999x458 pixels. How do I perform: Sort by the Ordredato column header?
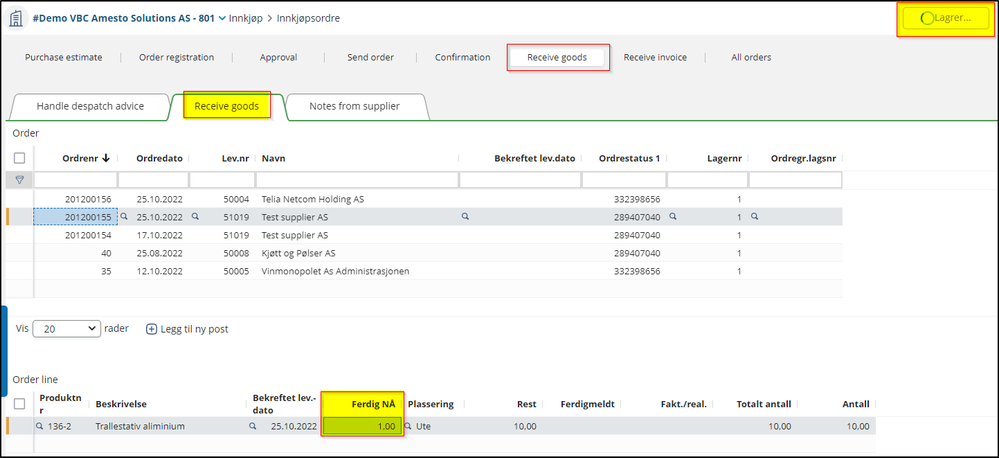[159, 159]
